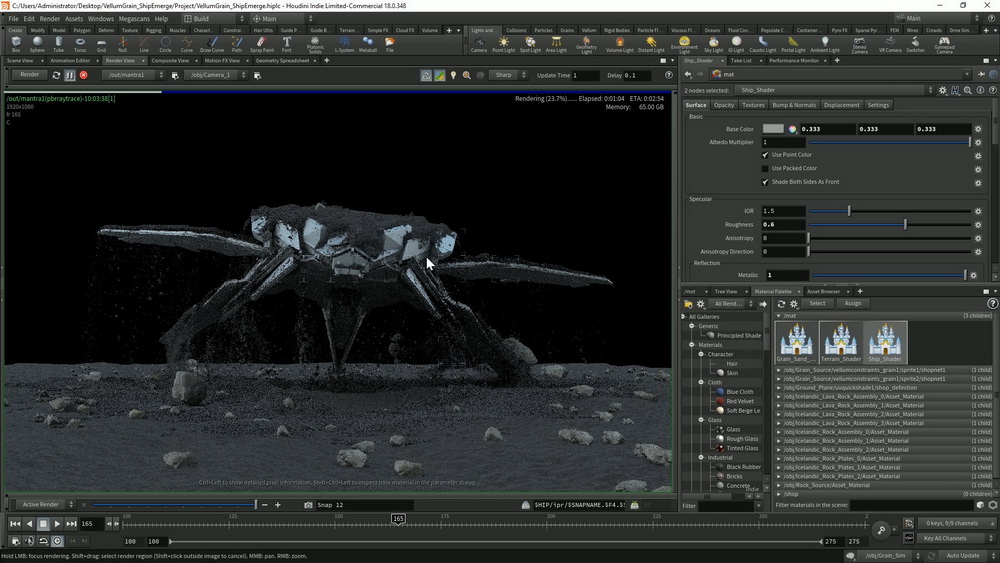The image size is (1000, 563).
Task: Enable Use Packed Color checkbox
Action: point(765,168)
